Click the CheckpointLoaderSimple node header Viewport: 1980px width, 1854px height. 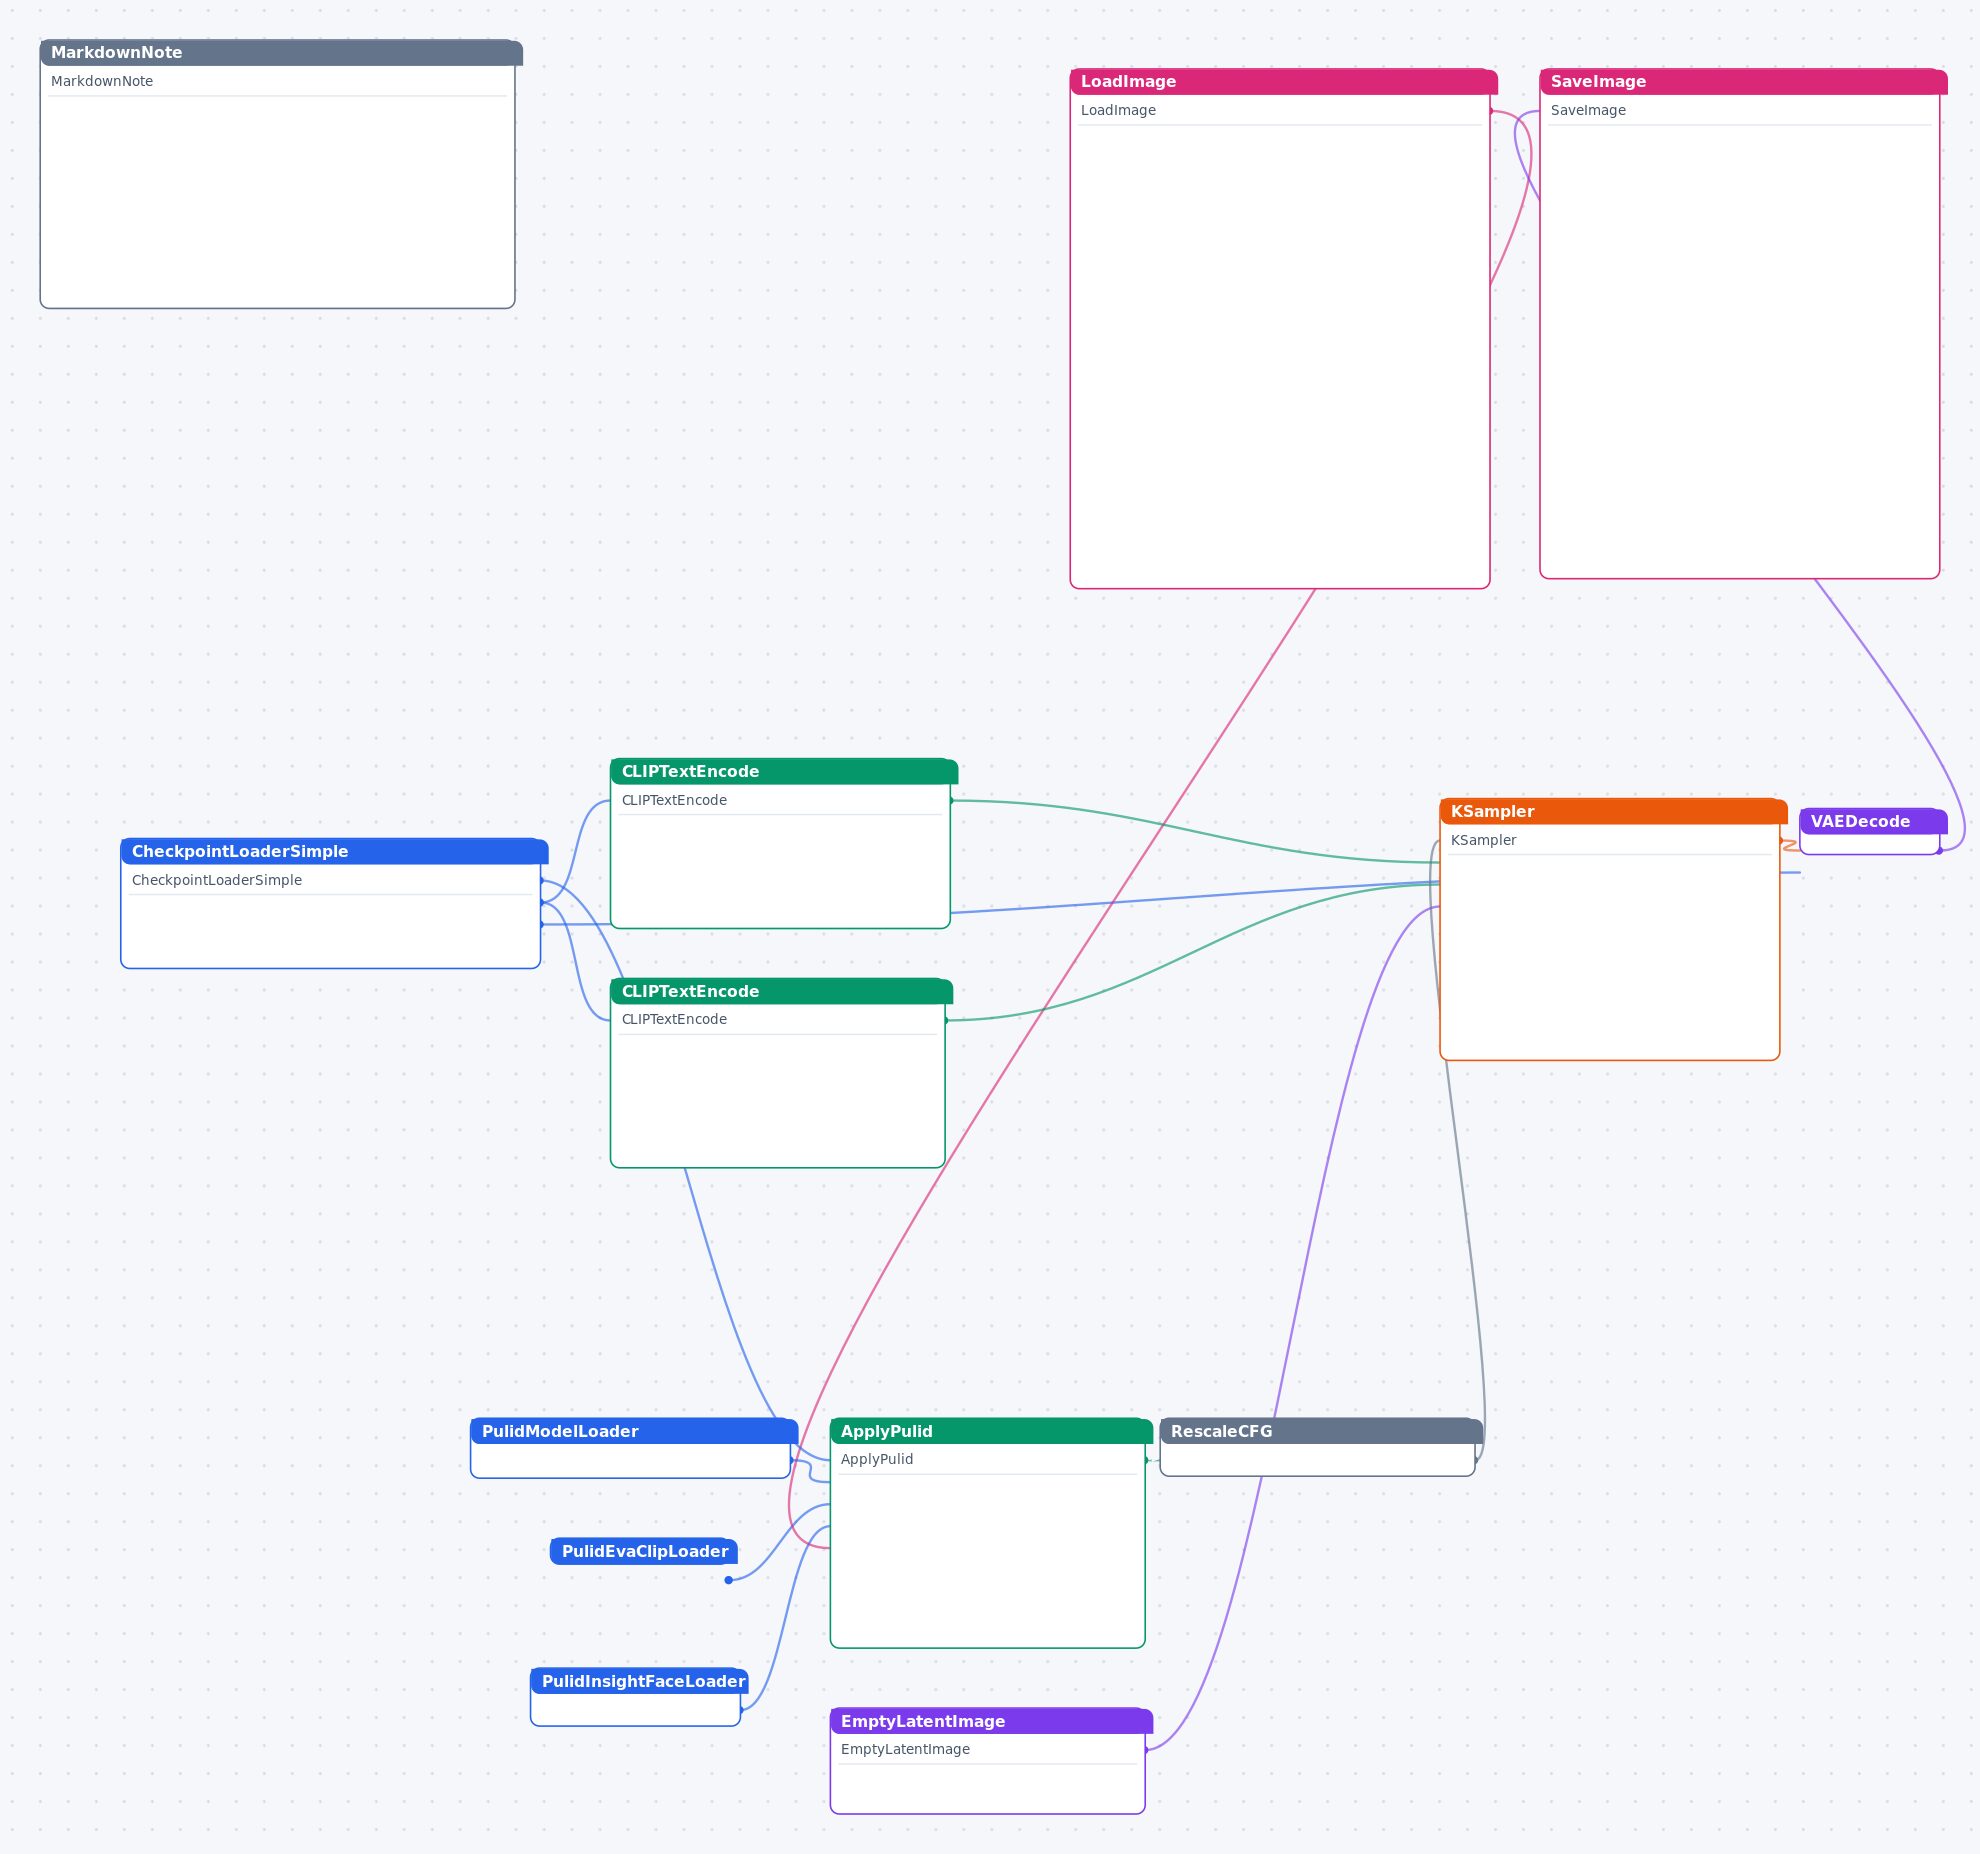[334, 852]
